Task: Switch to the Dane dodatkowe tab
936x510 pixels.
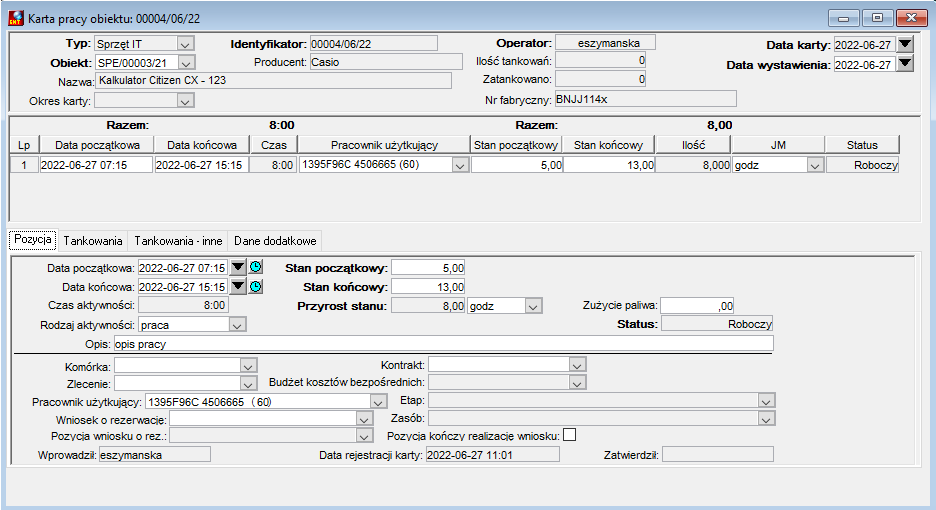Action: point(275,241)
